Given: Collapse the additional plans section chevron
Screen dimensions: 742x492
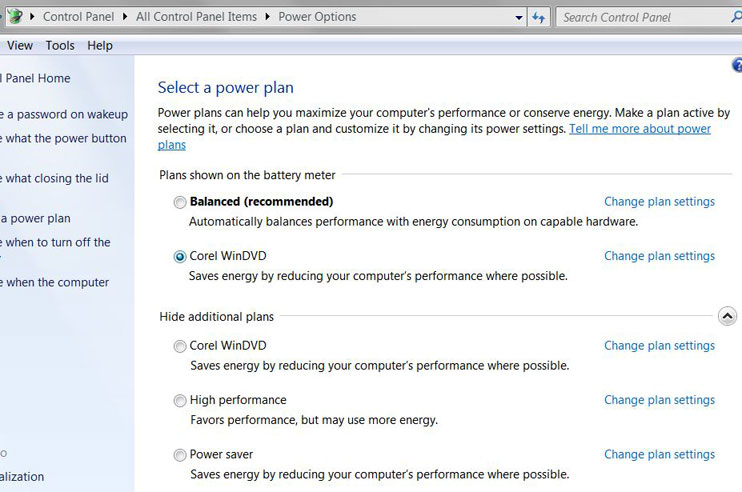Looking at the screenshot, I should tap(727, 316).
